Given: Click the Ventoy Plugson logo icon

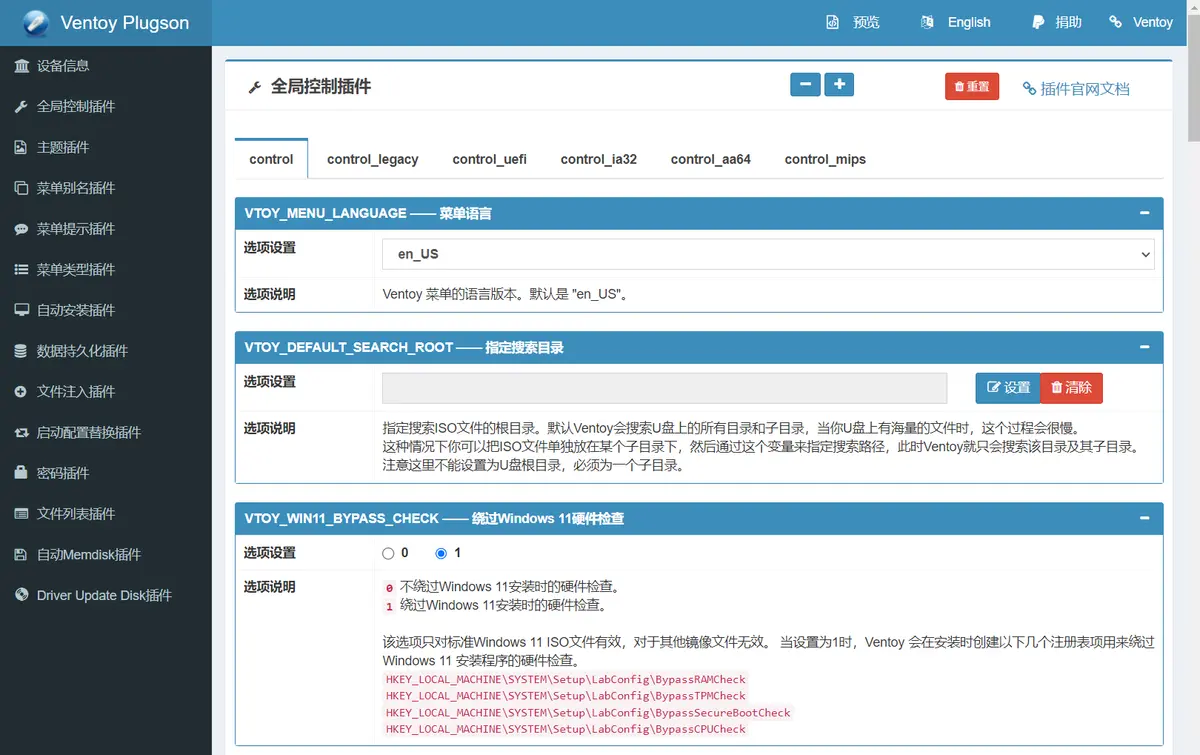Looking at the screenshot, I should [x=36, y=22].
